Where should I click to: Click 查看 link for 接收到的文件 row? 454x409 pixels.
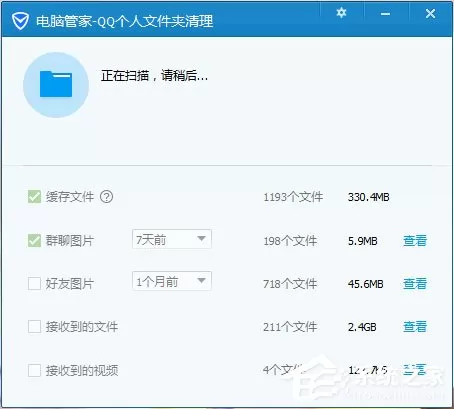coord(415,327)
